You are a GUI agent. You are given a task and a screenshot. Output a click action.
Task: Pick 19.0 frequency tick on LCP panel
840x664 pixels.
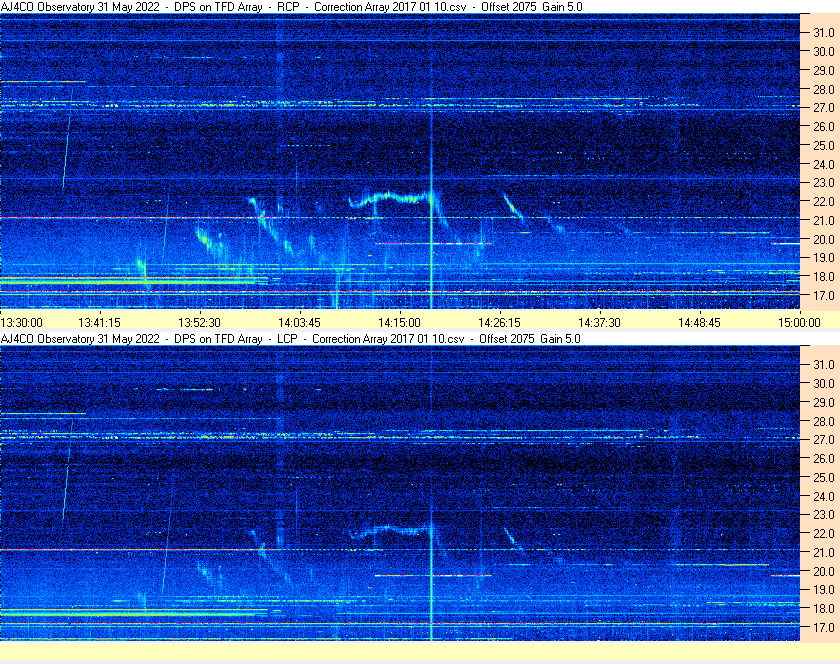pyautogui.click(x=824, y=590)
